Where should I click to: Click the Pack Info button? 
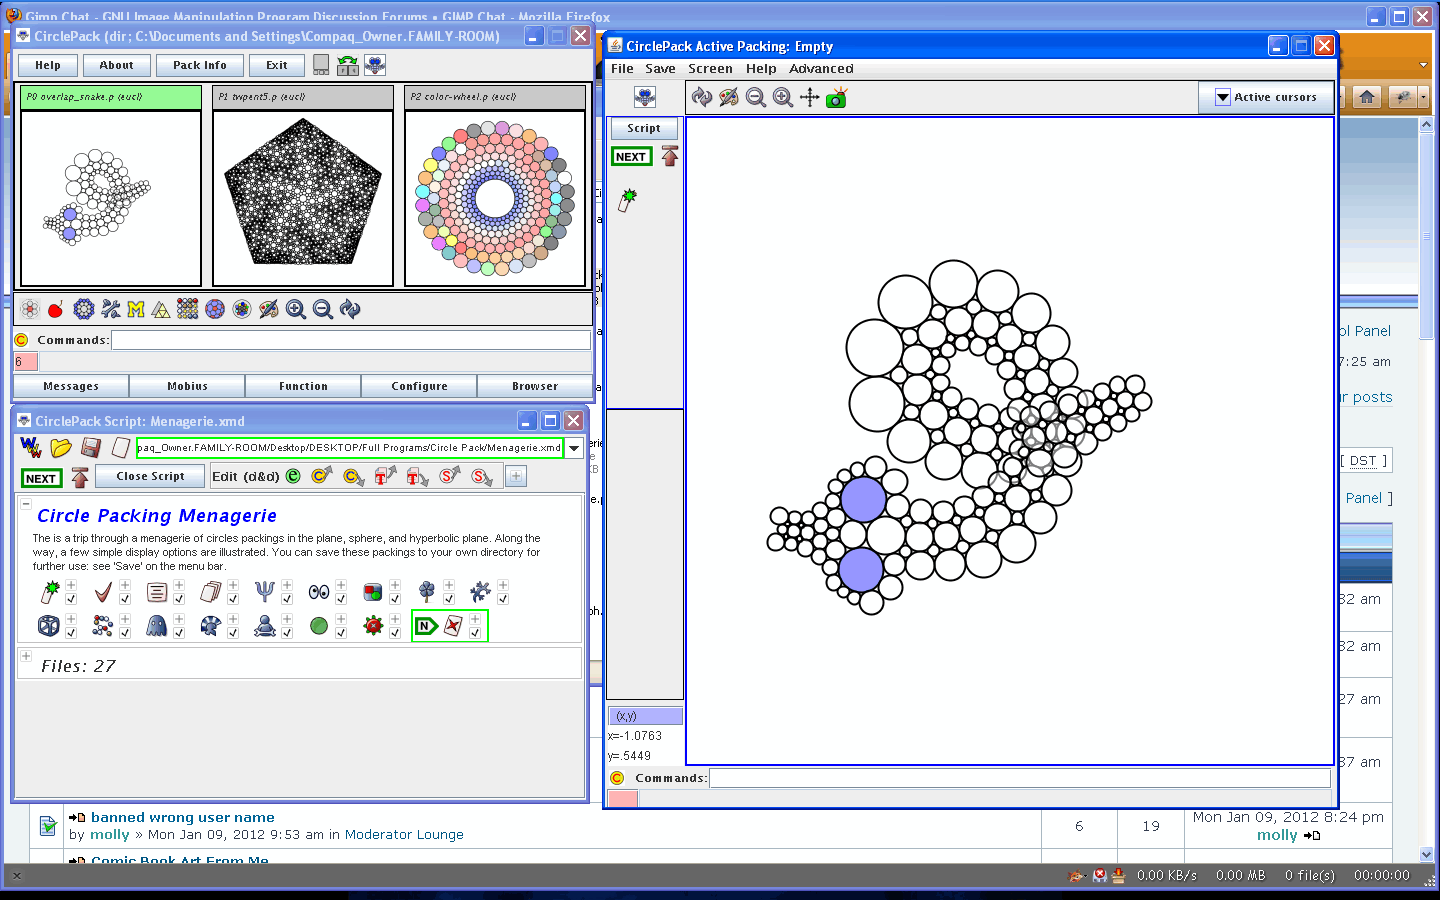(200, 65)
